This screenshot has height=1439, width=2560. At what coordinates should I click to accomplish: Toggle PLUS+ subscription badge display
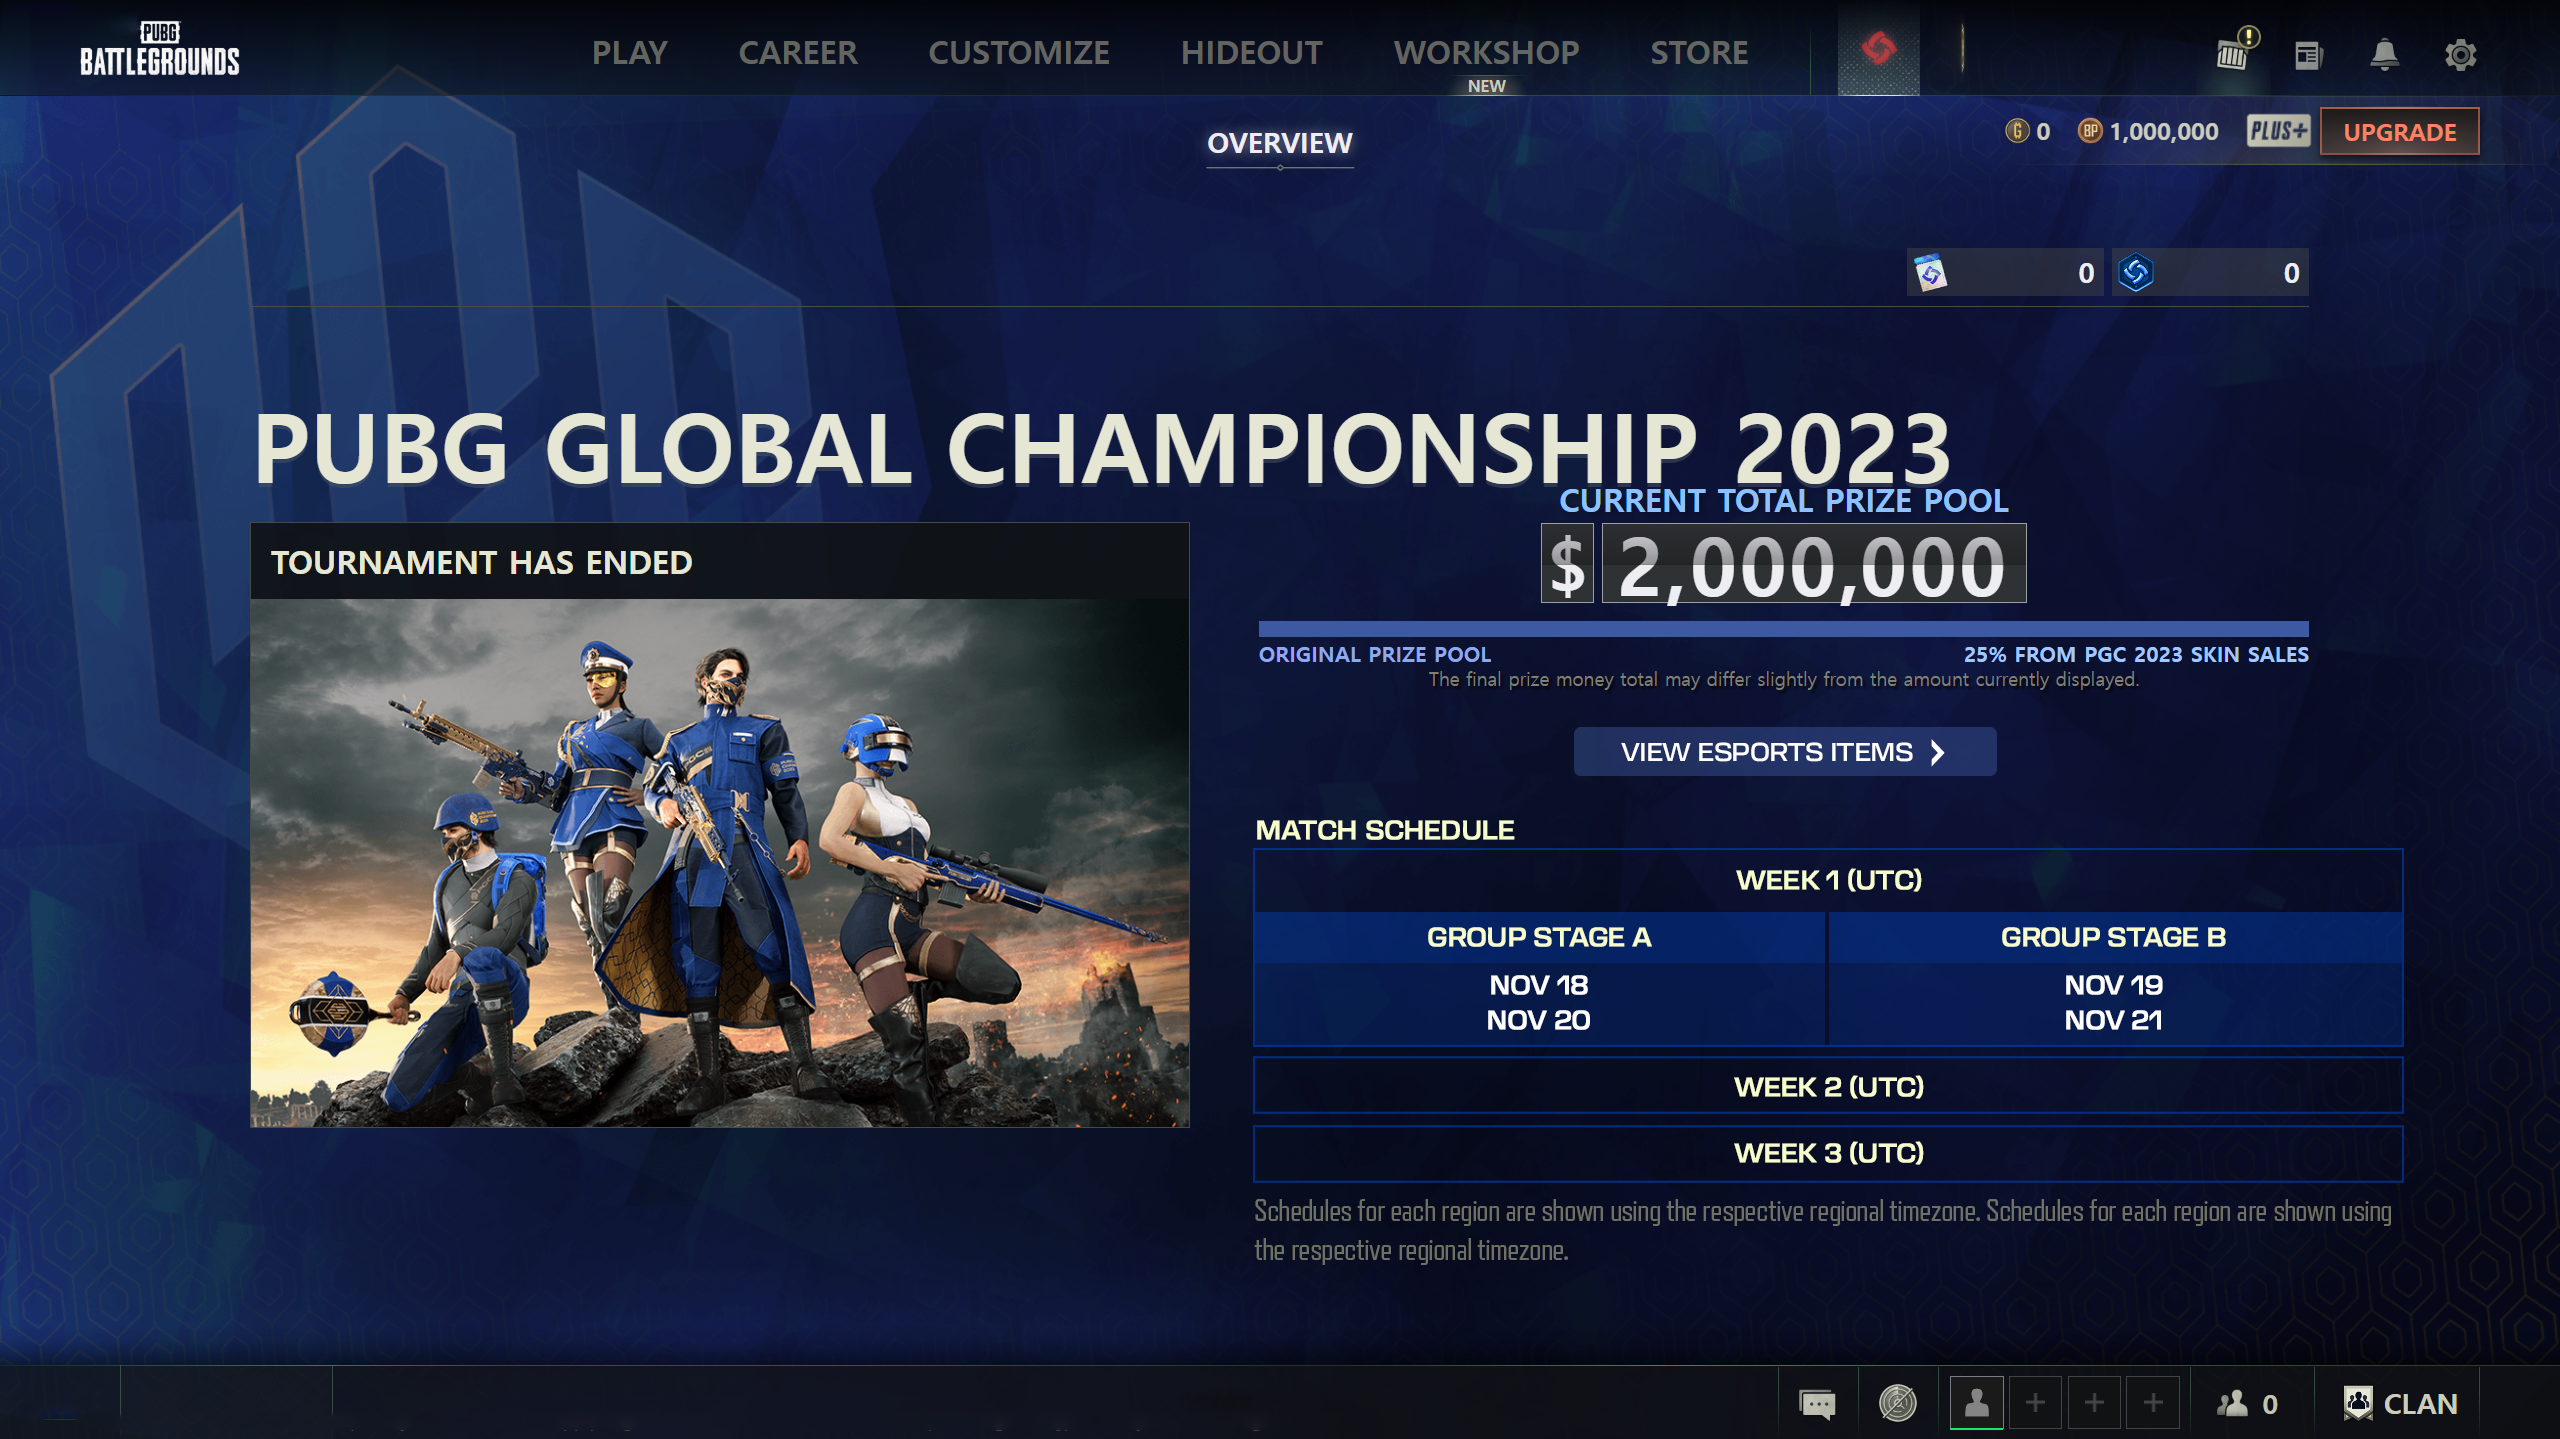pos(2273,130)
